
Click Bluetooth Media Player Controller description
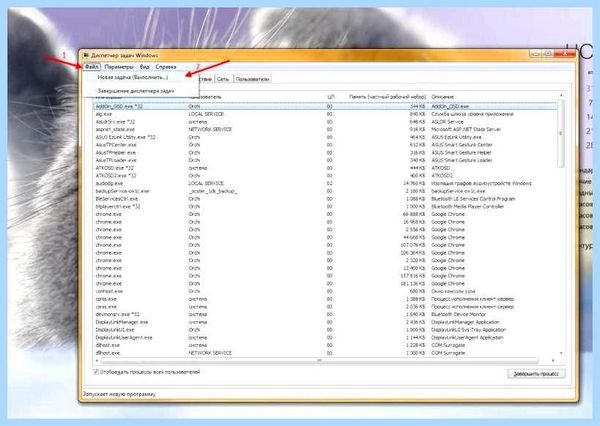click(x=468, y=206)
